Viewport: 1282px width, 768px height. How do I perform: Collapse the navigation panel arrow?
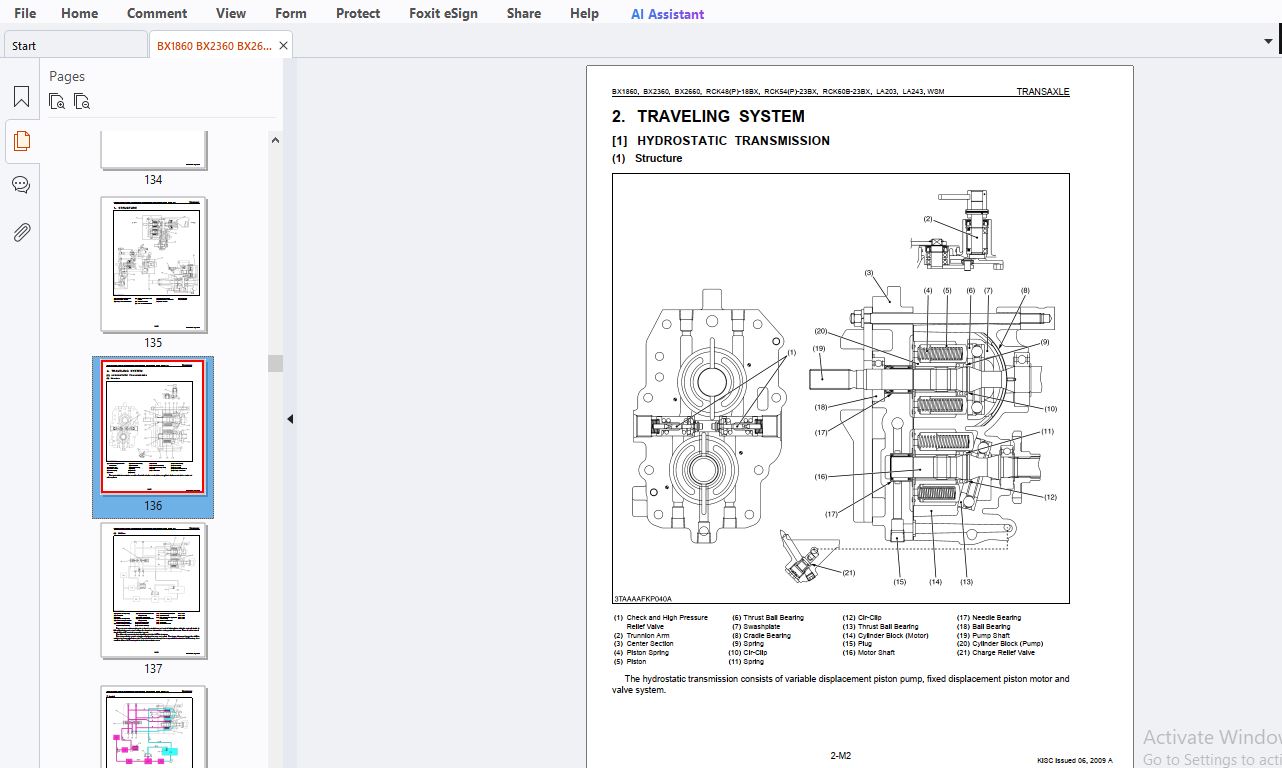[x=290, y=419]
